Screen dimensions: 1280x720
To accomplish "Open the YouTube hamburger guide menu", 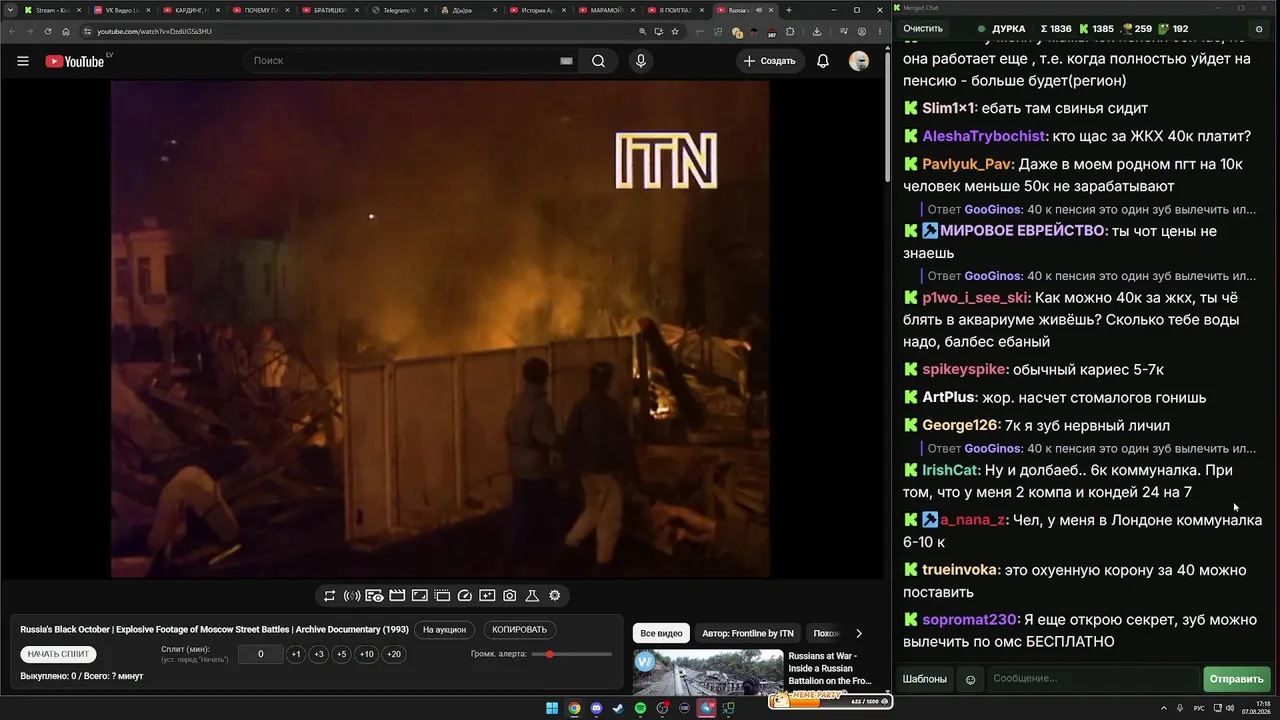I will point(23,61).
